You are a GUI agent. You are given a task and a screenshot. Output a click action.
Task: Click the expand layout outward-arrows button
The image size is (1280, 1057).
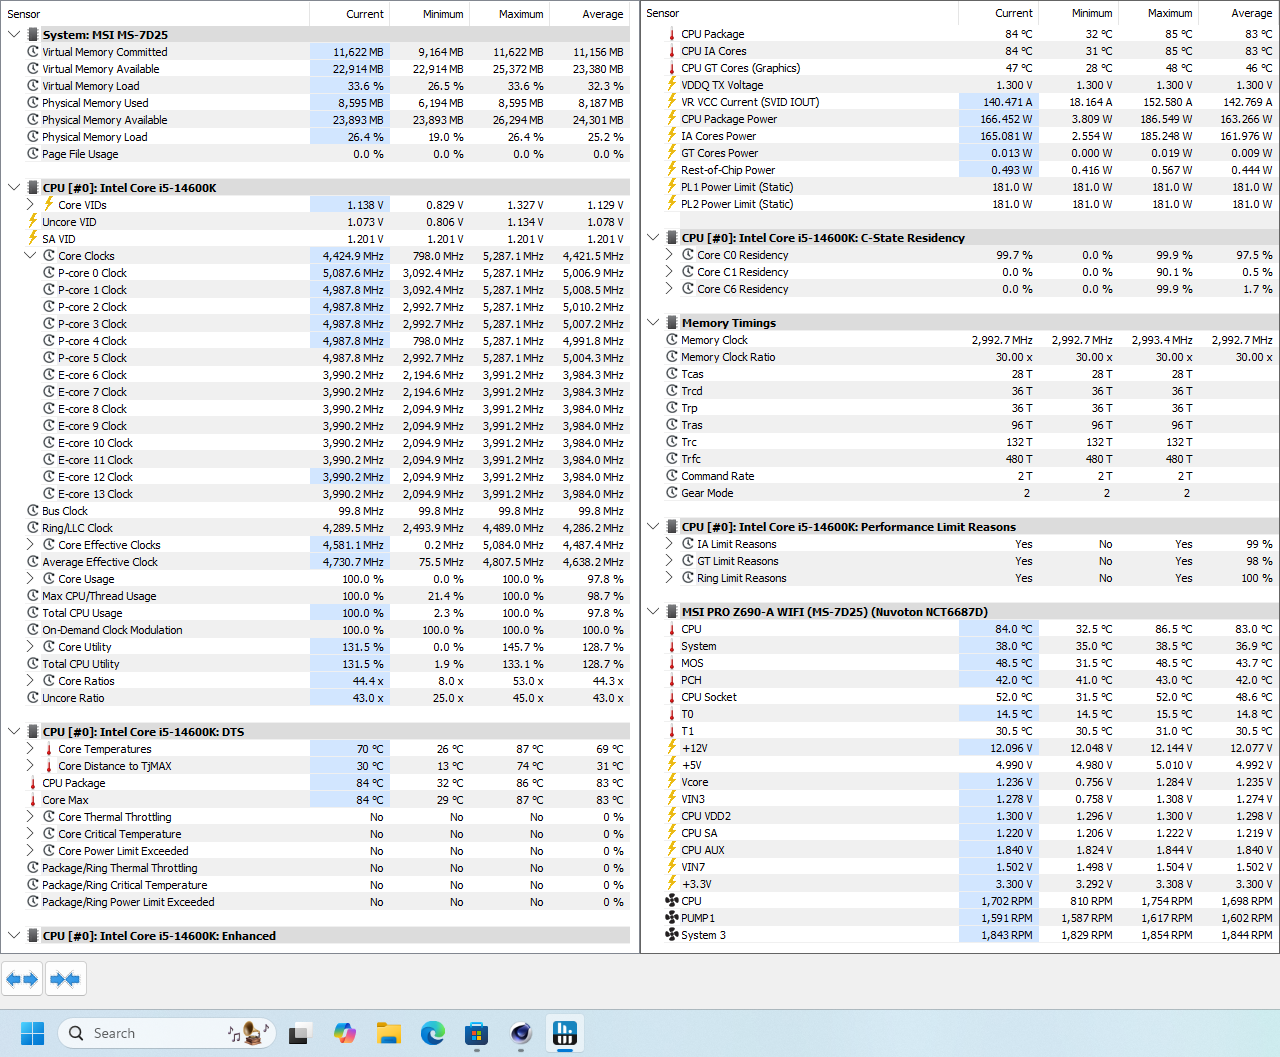coord(22,979)
